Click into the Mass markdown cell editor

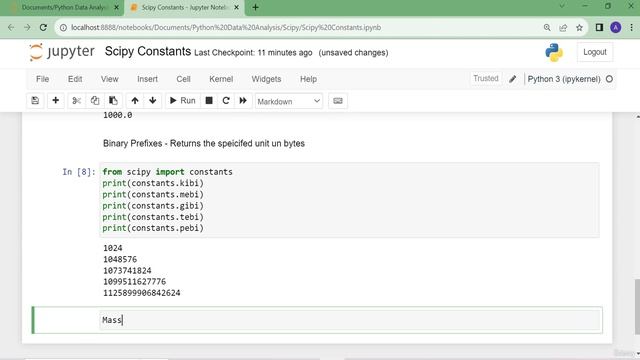click(350, 320)
